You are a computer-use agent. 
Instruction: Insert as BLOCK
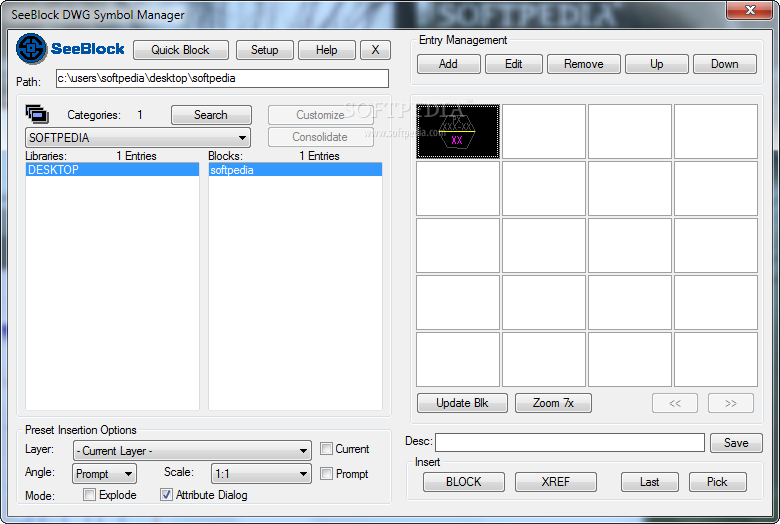click(464, 482)
